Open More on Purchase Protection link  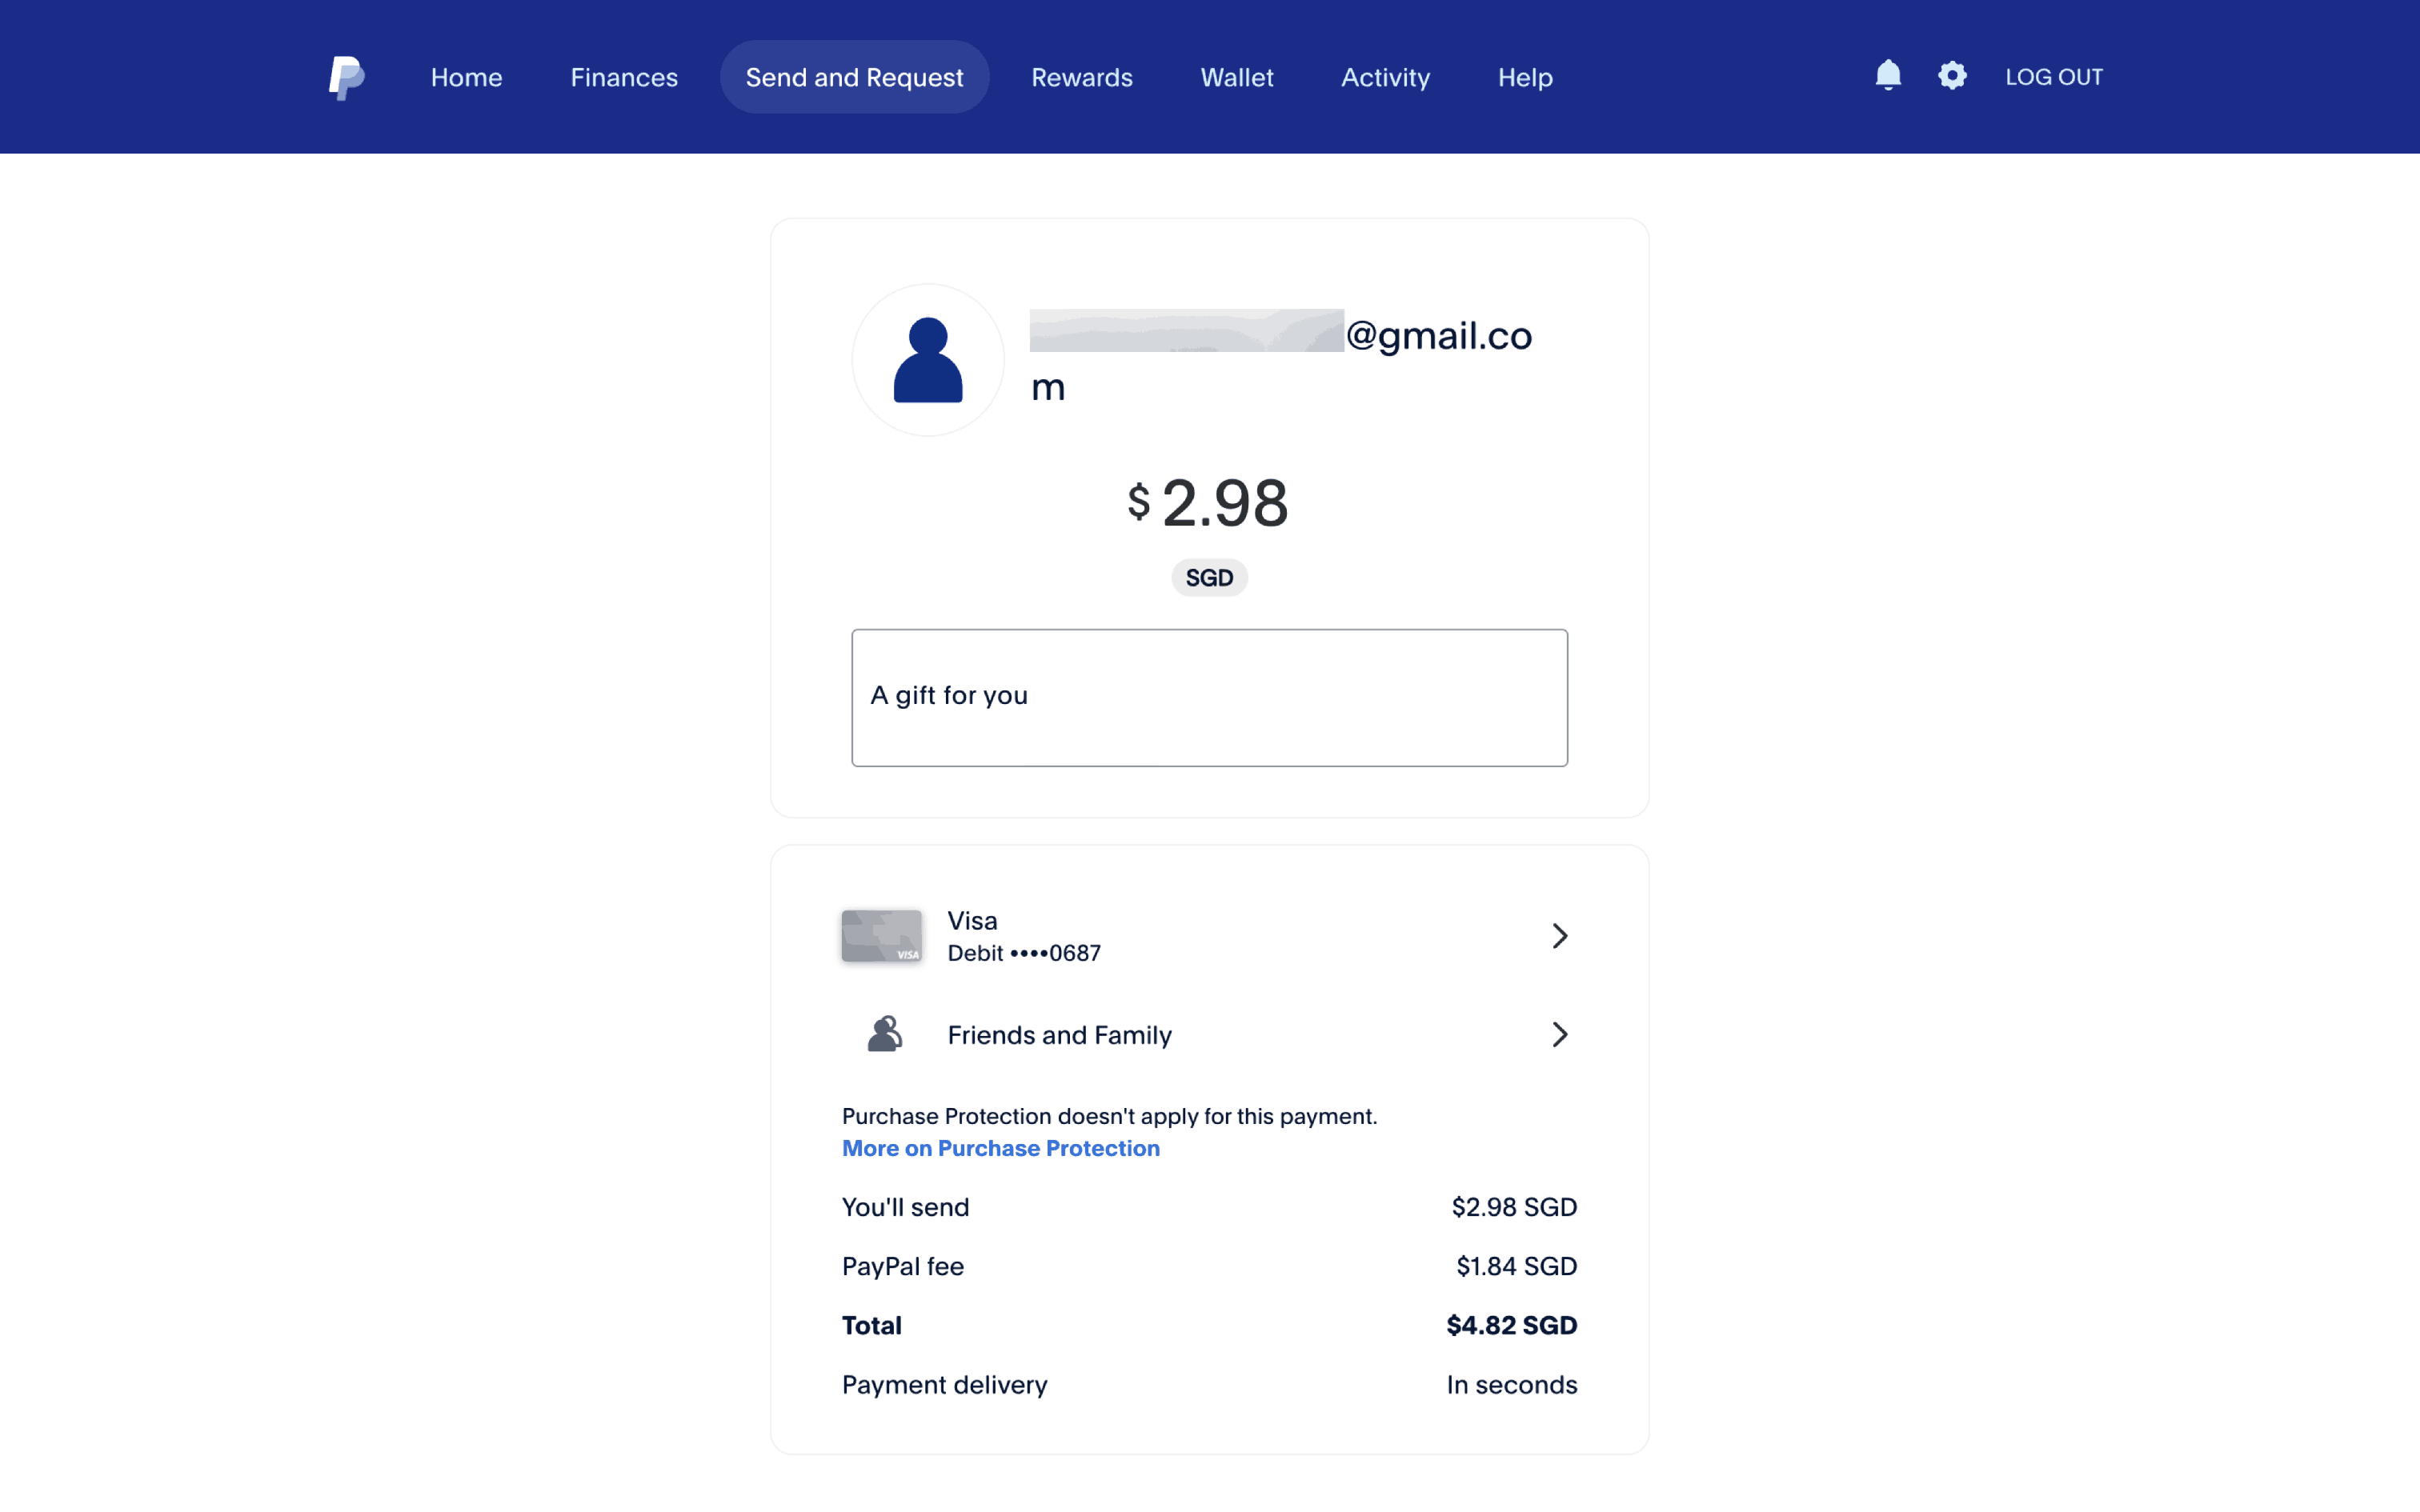tap(1000, 1148)
